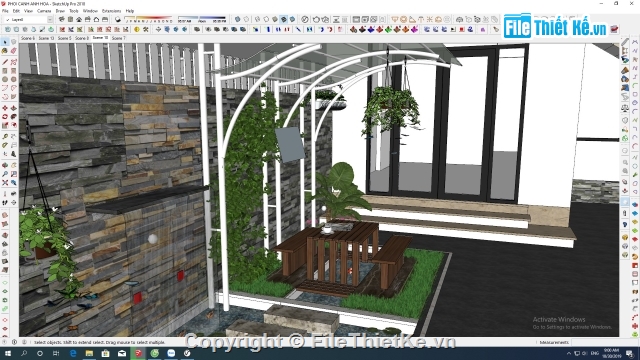Open the Extensions menu

pos(111,11)
